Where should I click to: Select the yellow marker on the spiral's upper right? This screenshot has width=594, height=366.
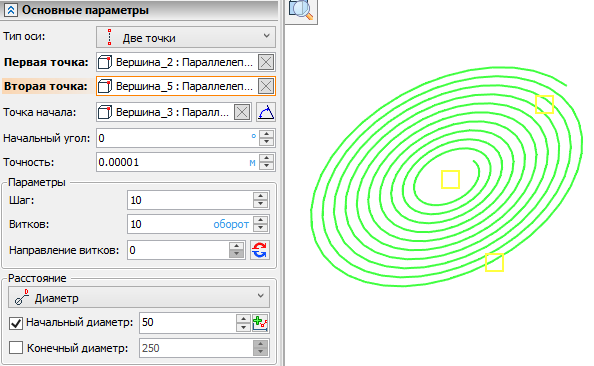click(x=544, y=104)
